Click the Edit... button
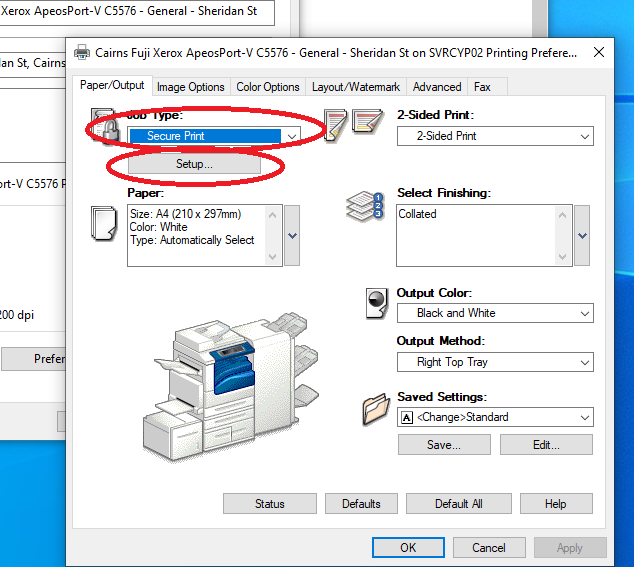The width and height of the screenshot is (634, 567). coord(546,445)
